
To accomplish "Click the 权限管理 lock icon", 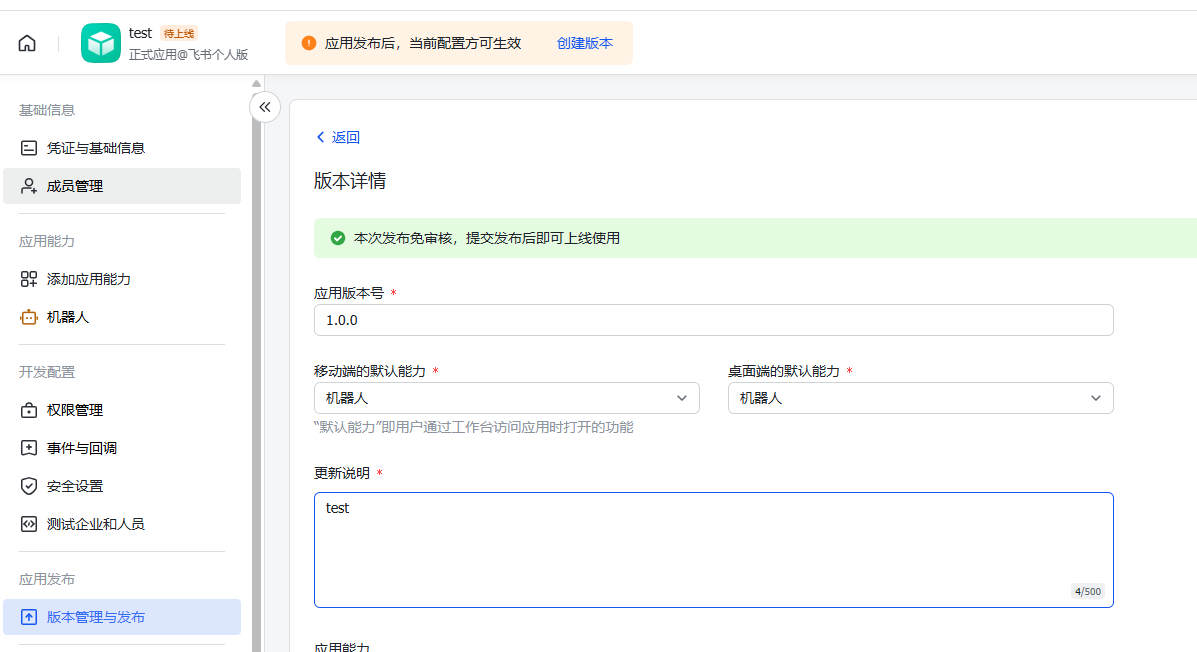I will (29, 410).
